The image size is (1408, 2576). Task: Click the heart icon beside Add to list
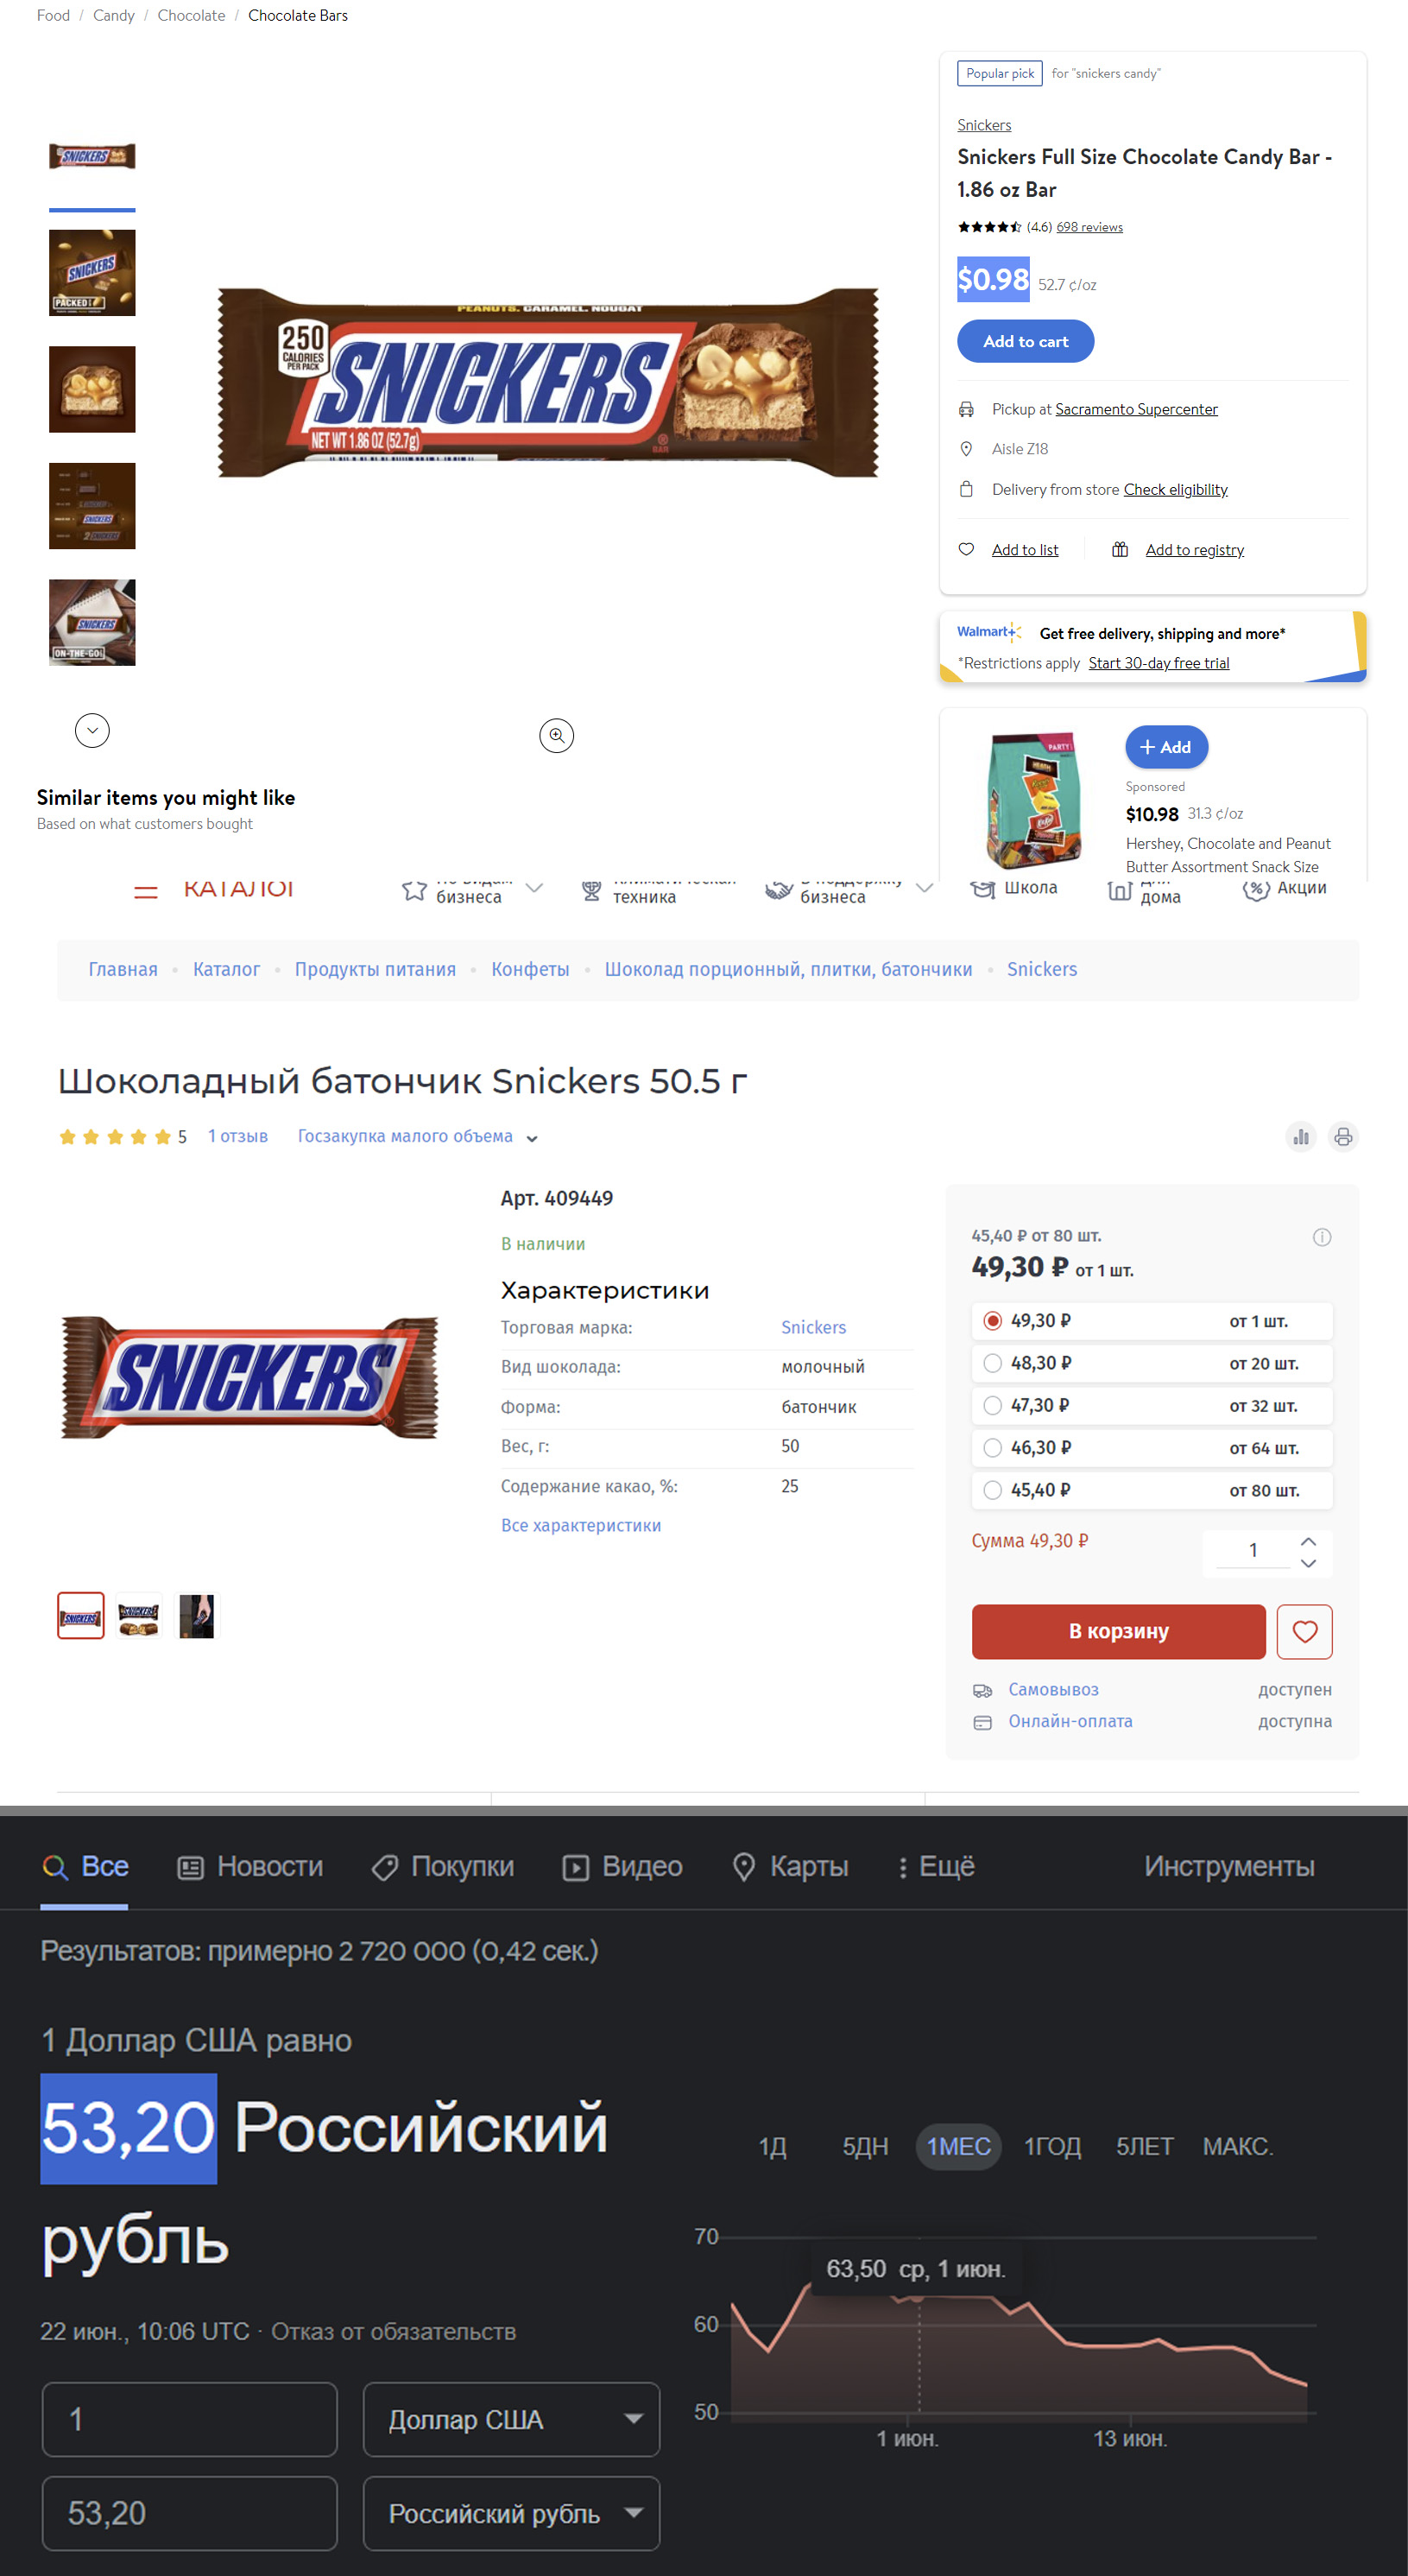tap(966, 549)
